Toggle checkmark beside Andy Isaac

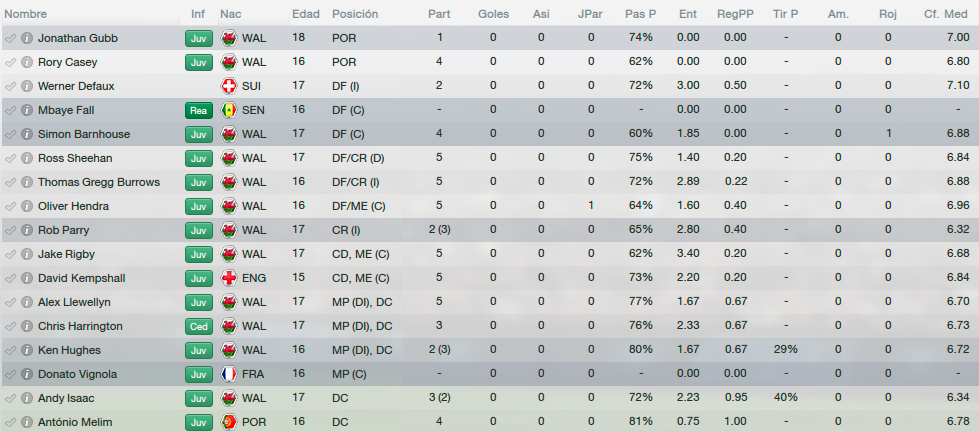pyautogui.click(x=10, y=398)
